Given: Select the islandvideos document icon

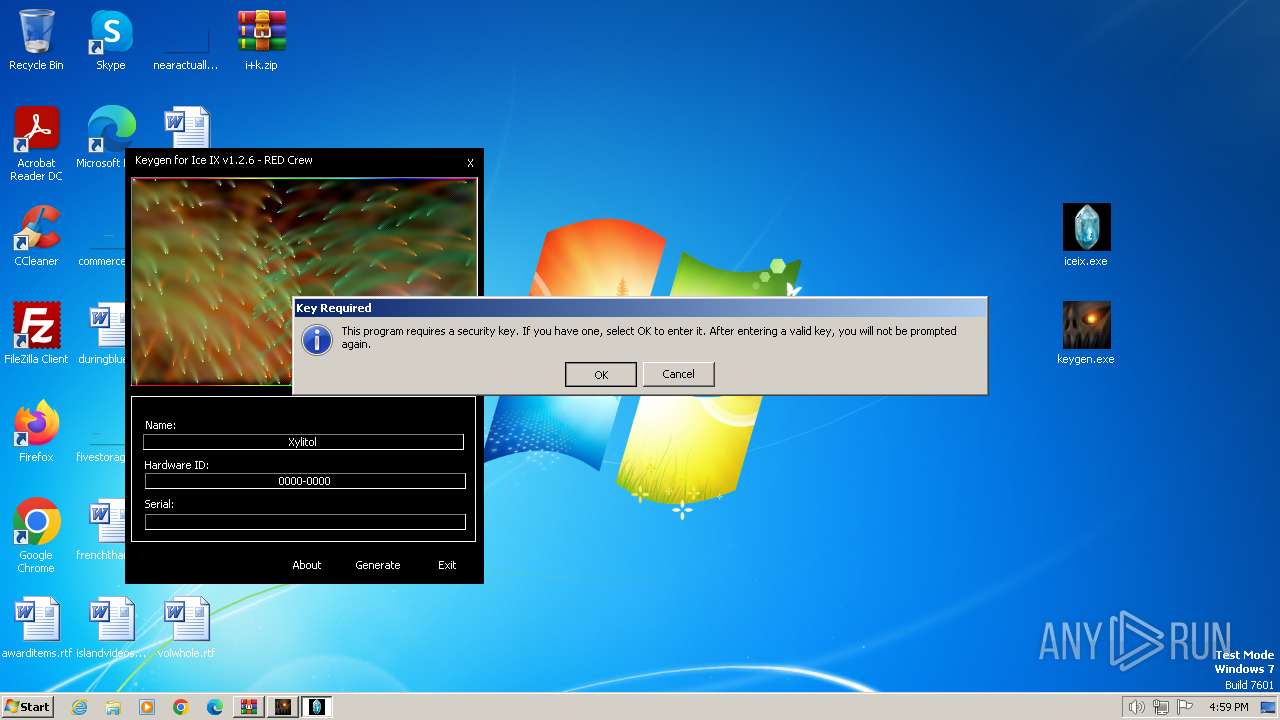Looking at the screenshot, I should tap(110, 628).
